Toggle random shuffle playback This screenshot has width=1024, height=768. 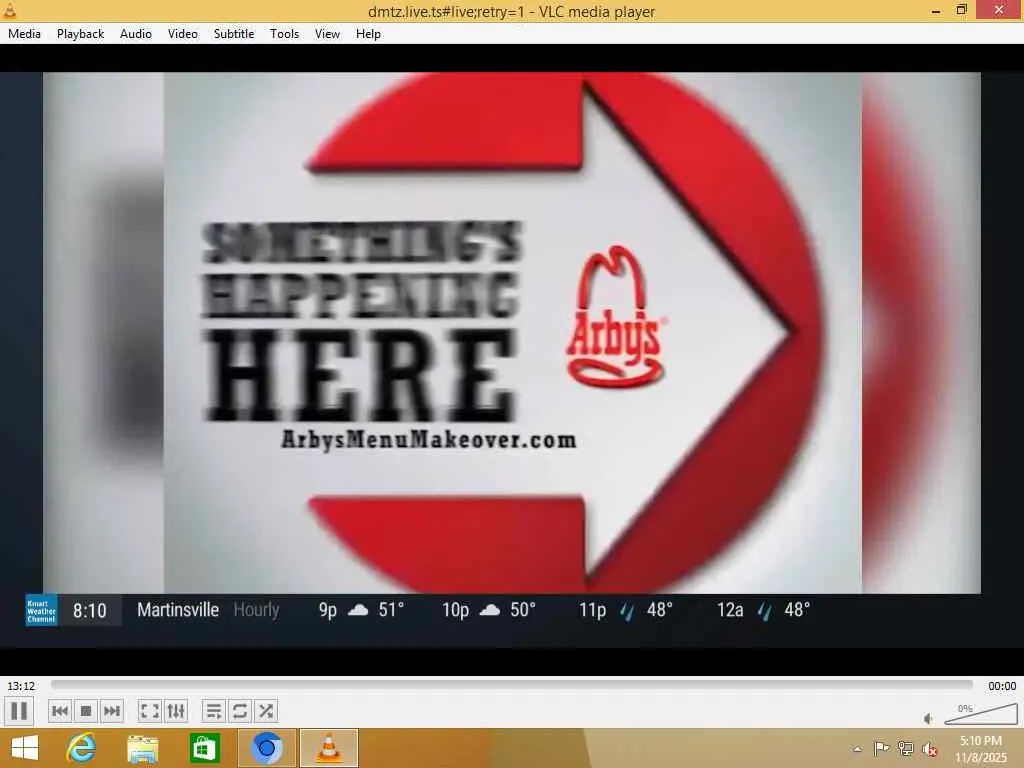point(266,711)
